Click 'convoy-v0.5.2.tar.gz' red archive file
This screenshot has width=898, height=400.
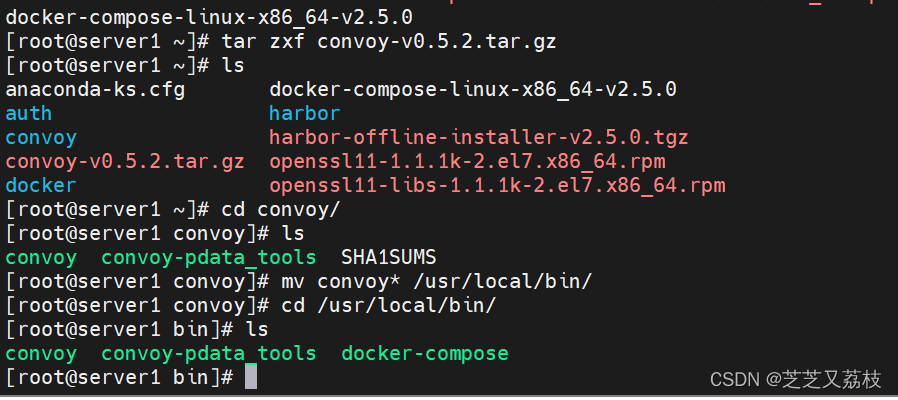[125, 162]
